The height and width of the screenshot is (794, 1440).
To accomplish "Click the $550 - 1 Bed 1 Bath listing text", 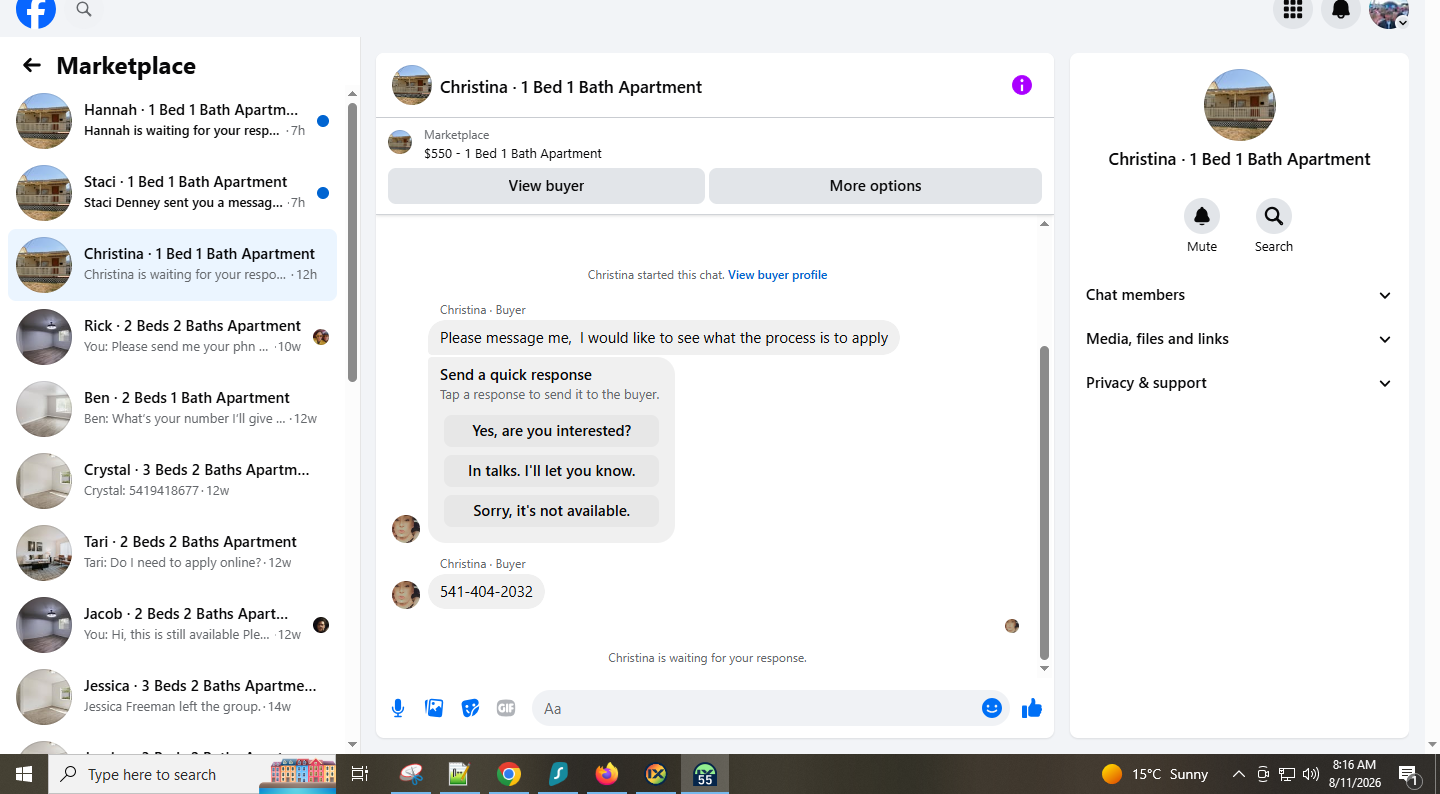I will click(513, 154).
